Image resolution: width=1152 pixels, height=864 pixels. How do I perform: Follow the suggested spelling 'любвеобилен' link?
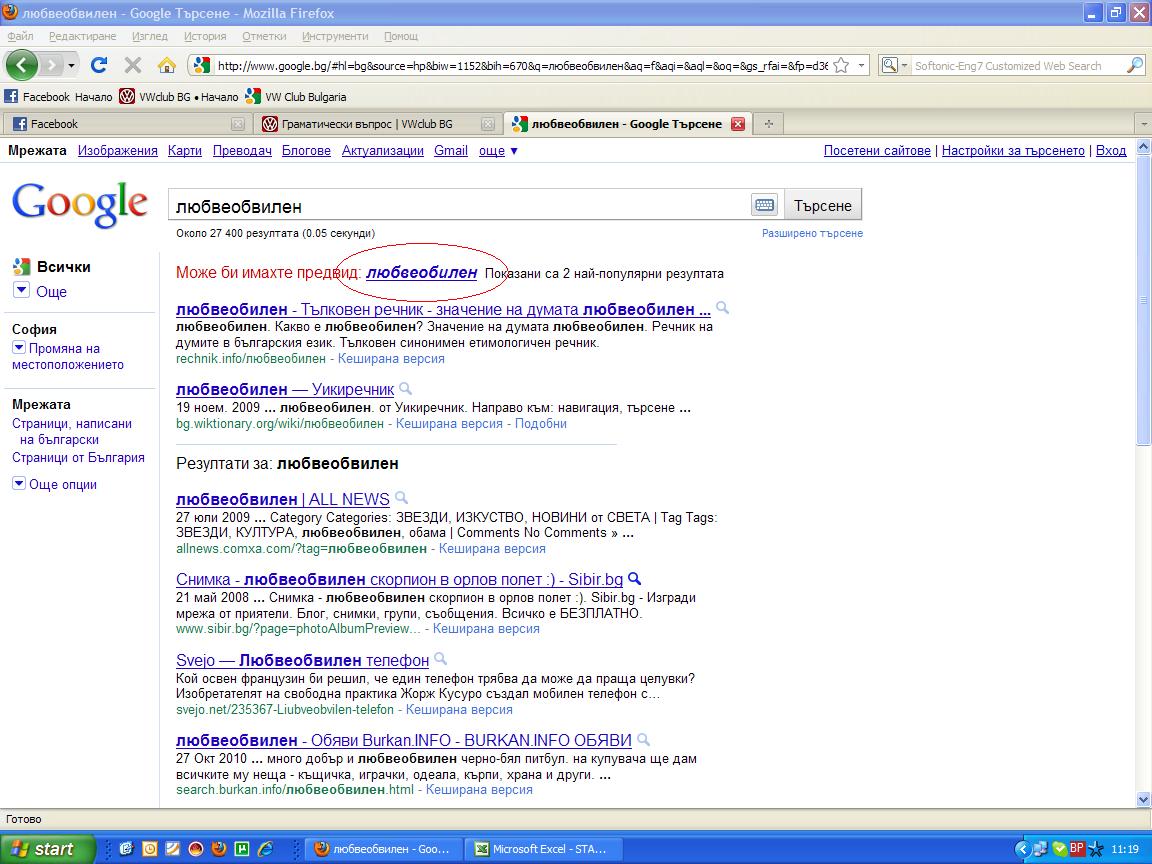(421, 272)
